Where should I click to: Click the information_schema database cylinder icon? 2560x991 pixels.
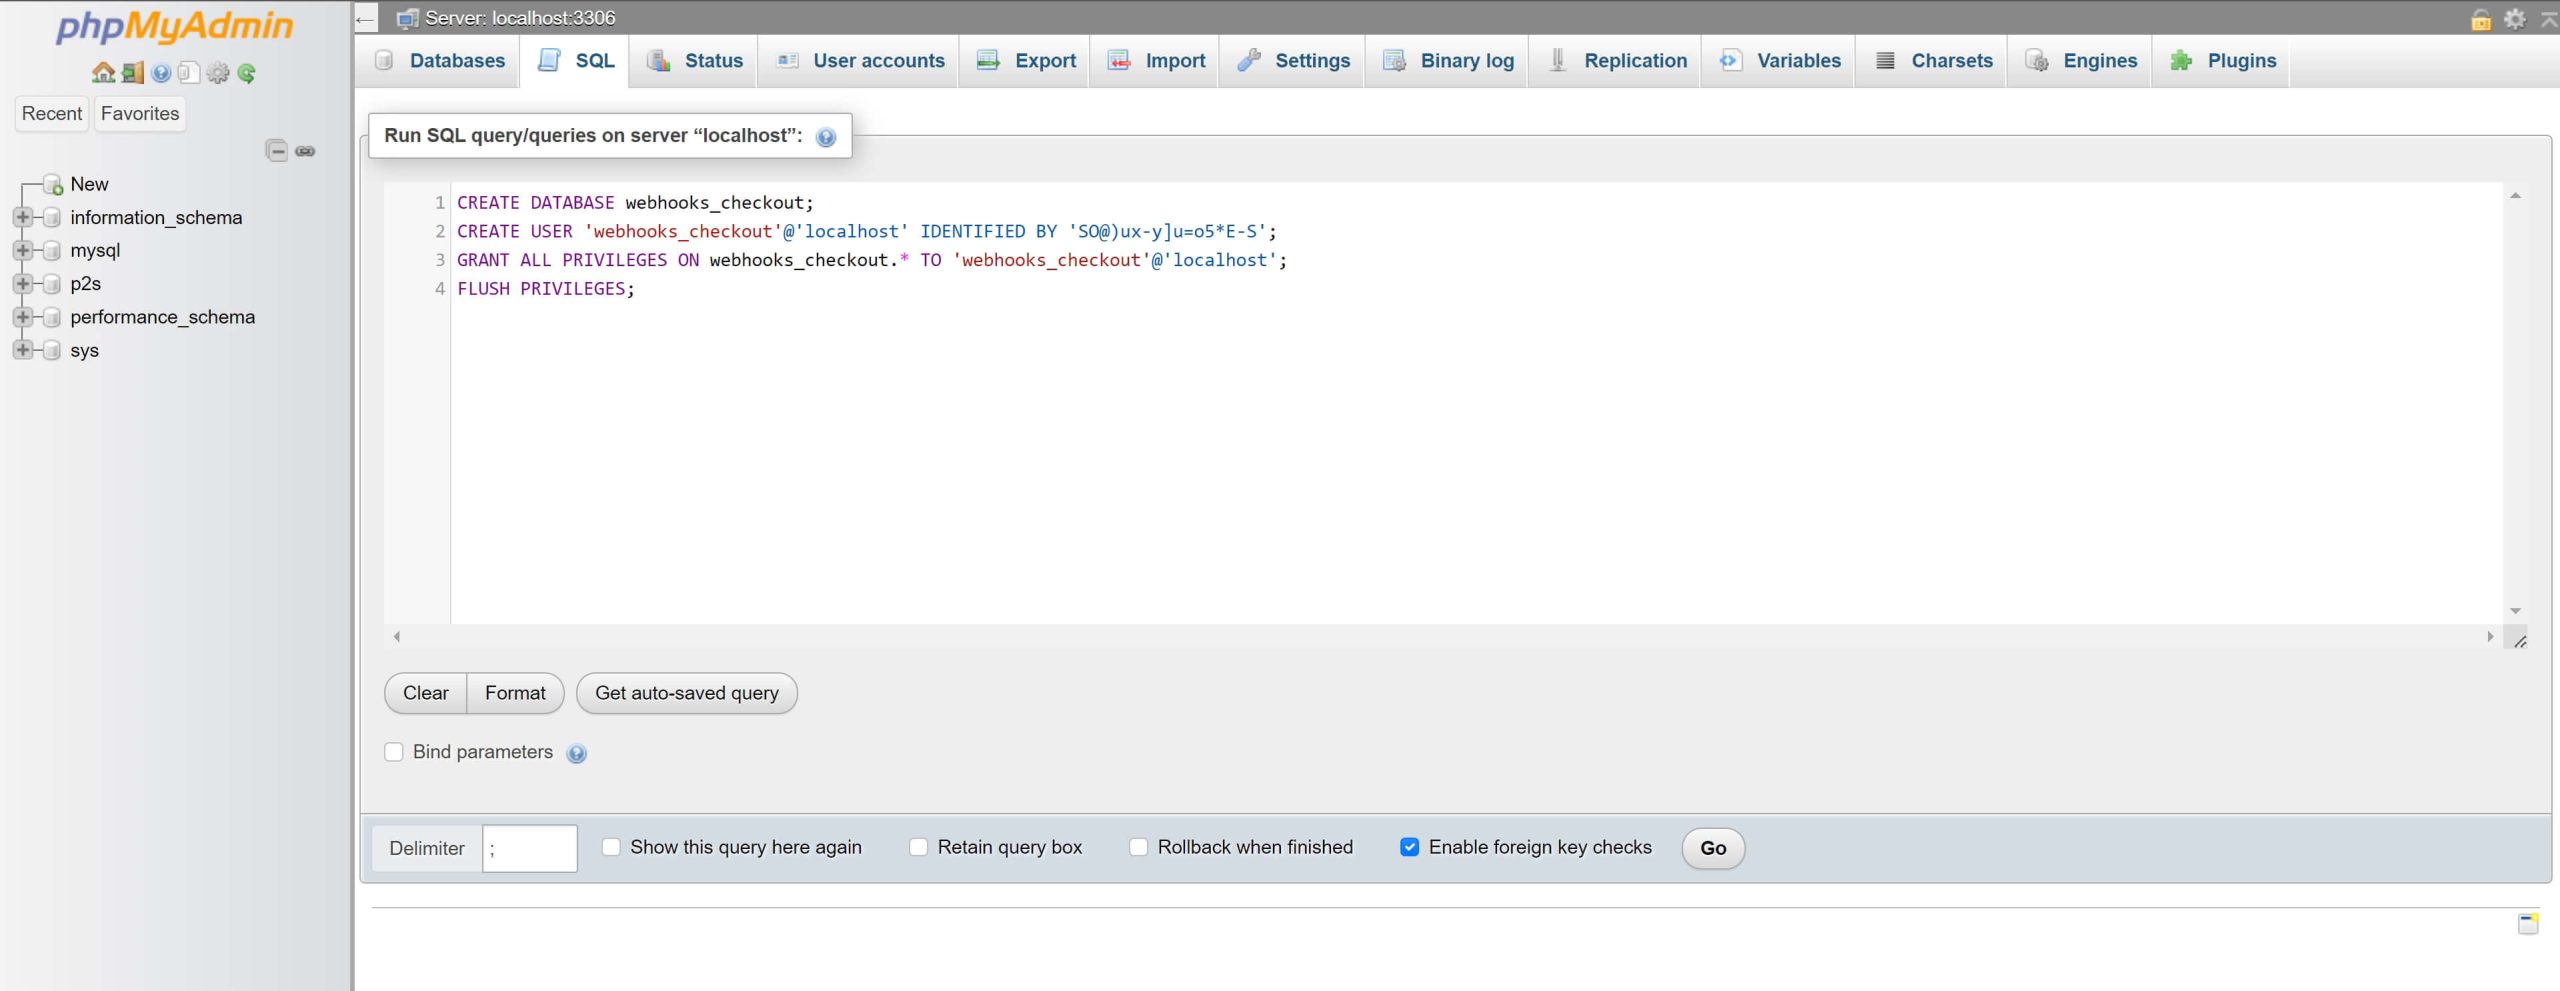52,218
